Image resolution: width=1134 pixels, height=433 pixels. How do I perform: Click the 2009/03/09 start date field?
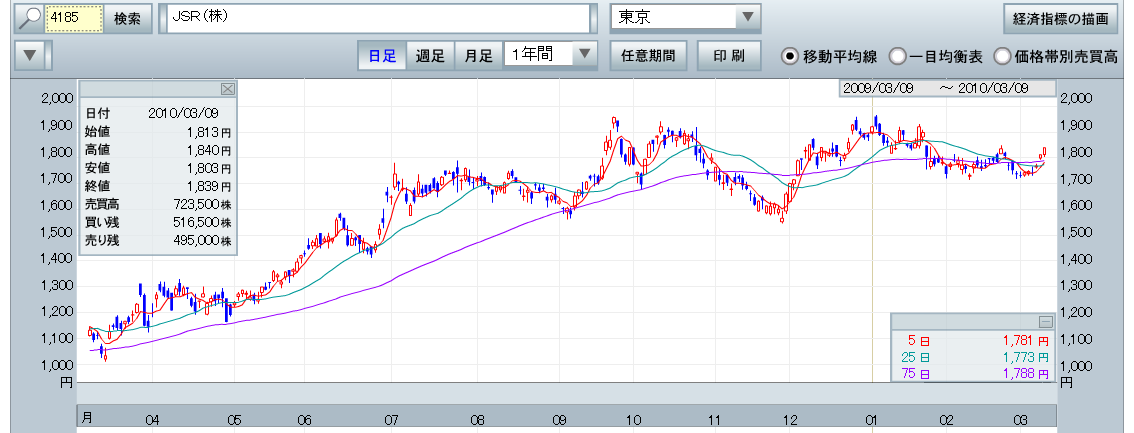point(878,88)
